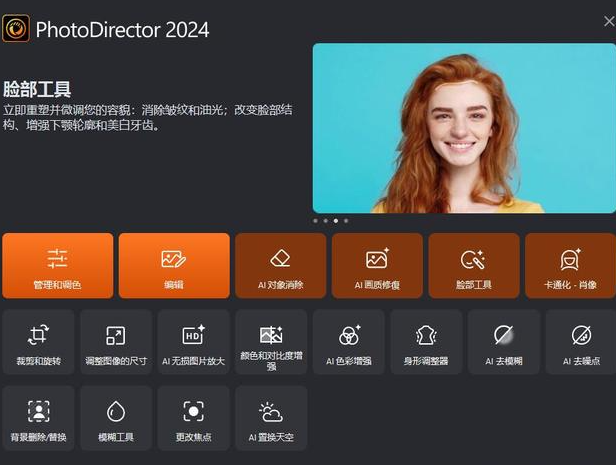Show the fourth carousel slide dot
Screen dimensions: 616x465
click(346, 221)
